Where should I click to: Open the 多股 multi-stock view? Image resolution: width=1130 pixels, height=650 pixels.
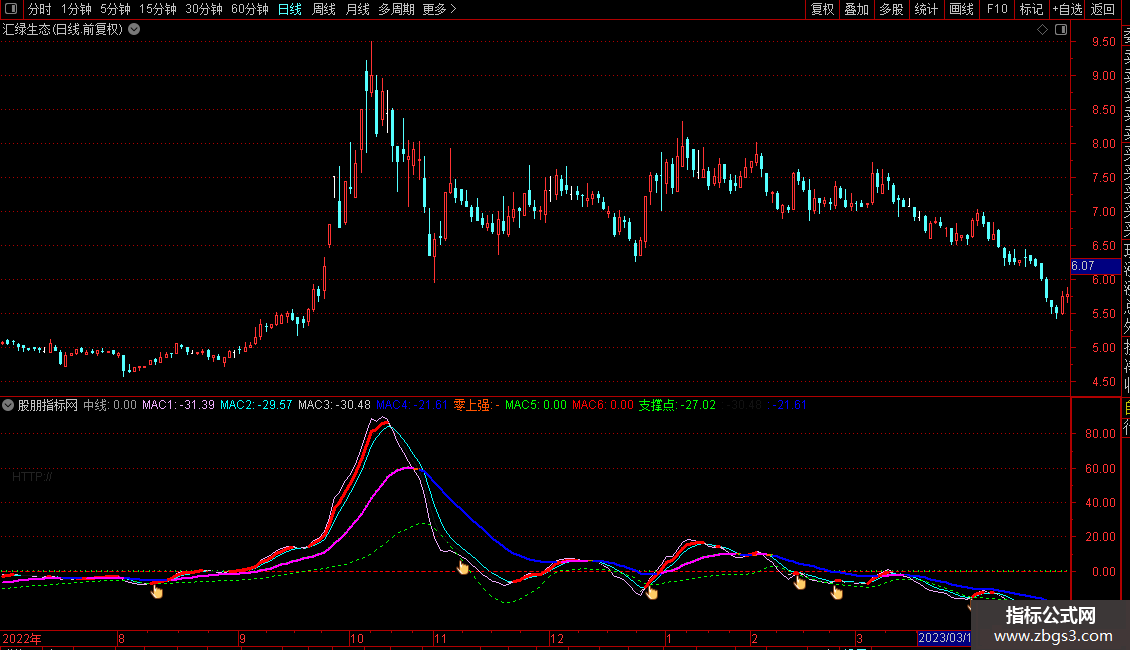(891, 9)
